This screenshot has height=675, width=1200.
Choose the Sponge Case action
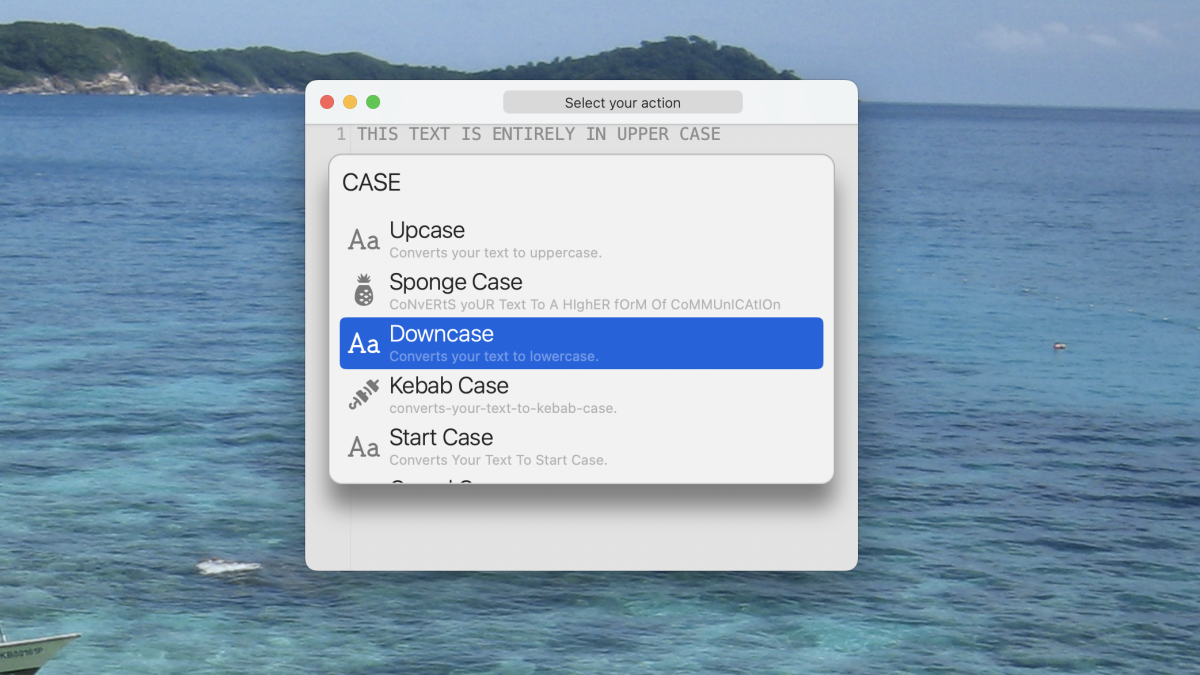tap(581, 292)
